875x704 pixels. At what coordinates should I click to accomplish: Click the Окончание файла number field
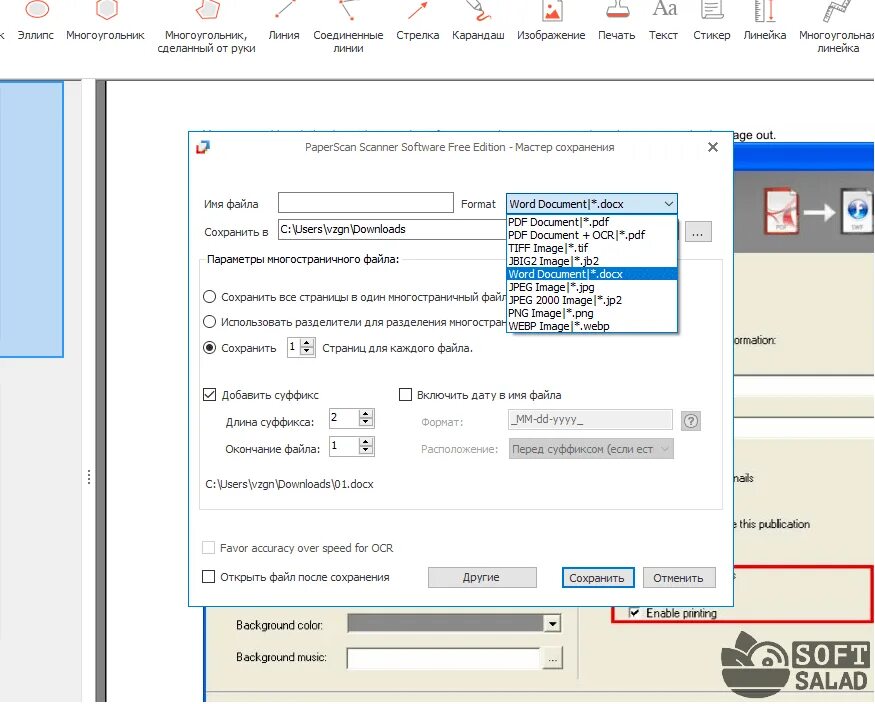click(x=344, y=446)
